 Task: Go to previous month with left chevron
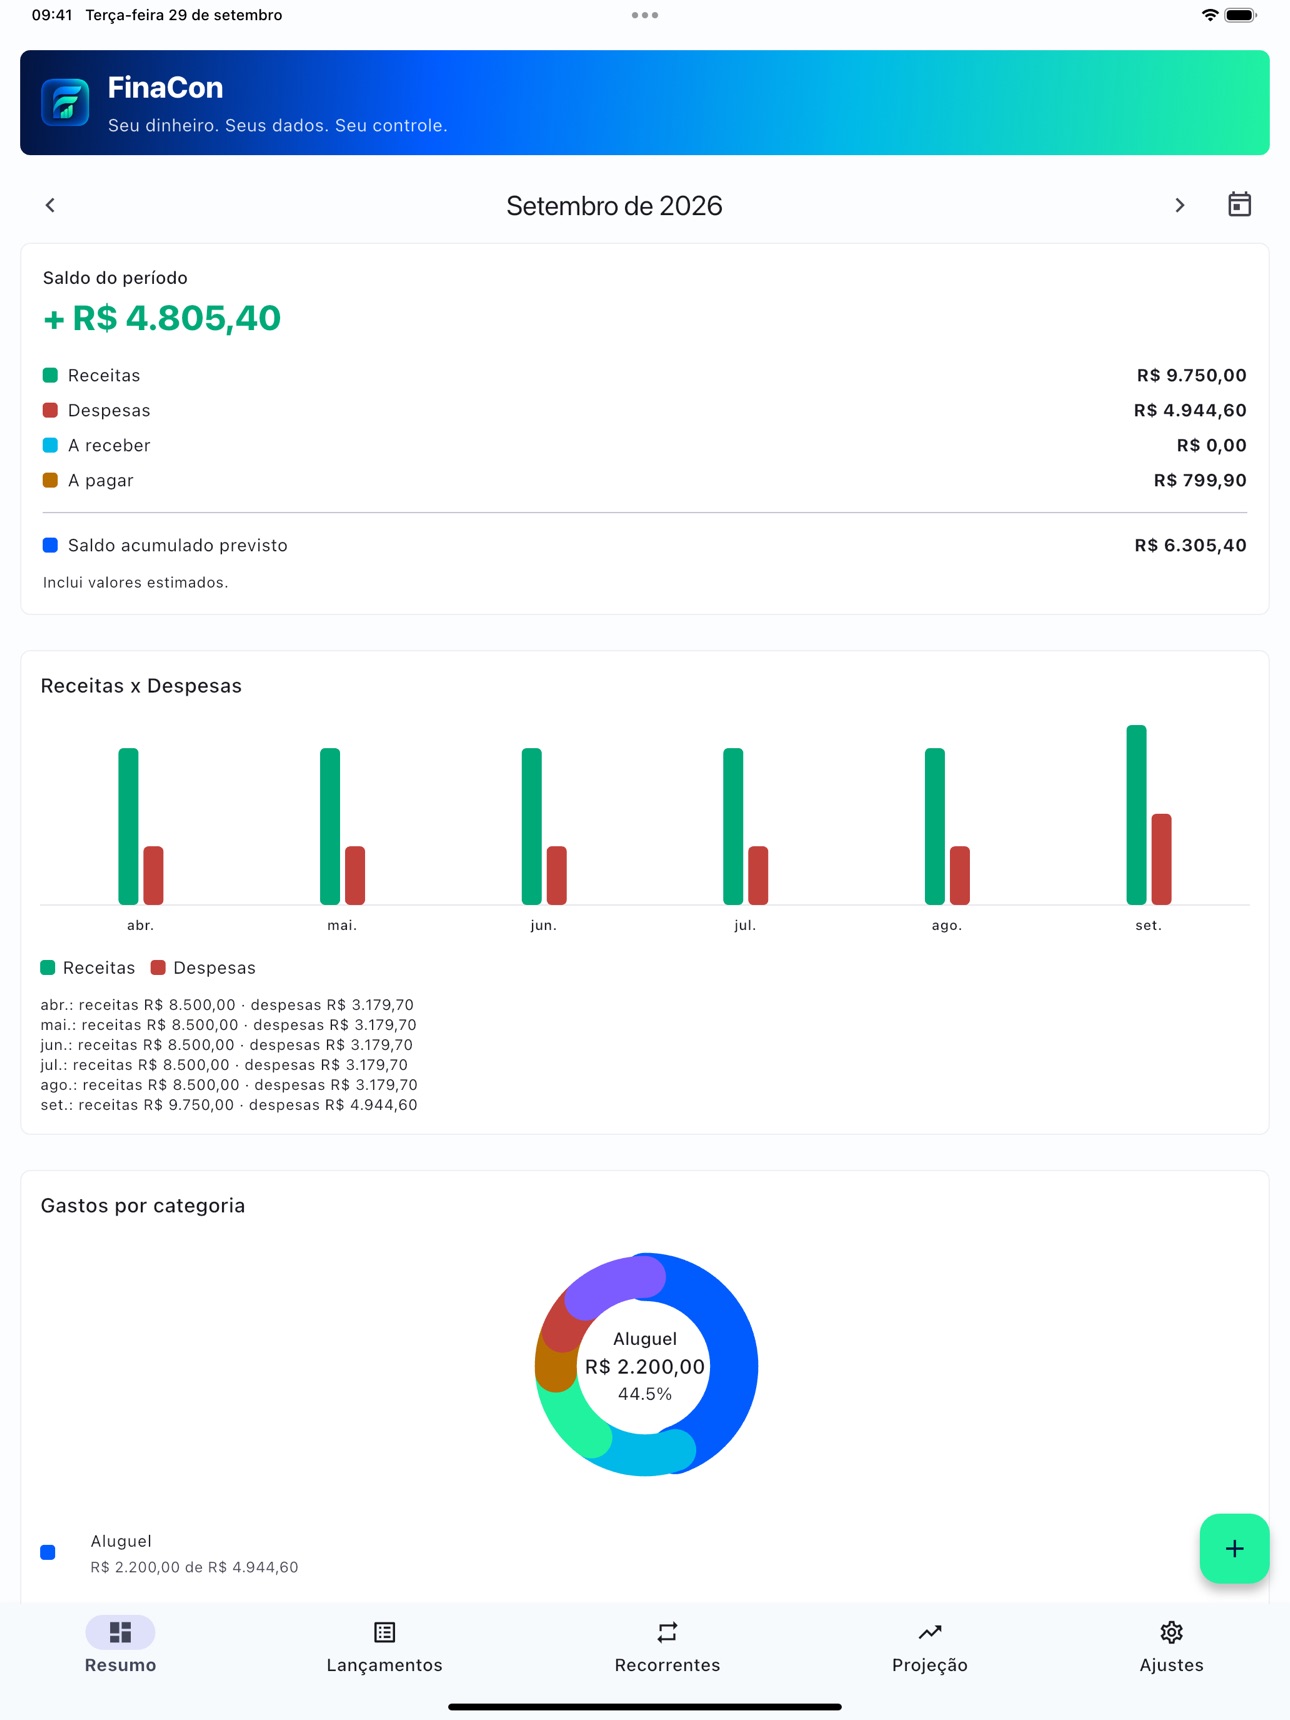[x=50, y=205]
